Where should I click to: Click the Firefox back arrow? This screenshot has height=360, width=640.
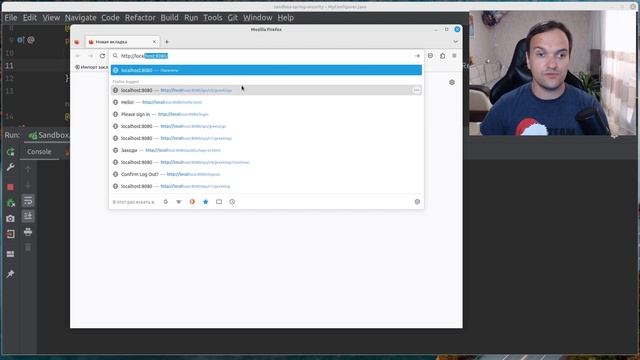78,56
